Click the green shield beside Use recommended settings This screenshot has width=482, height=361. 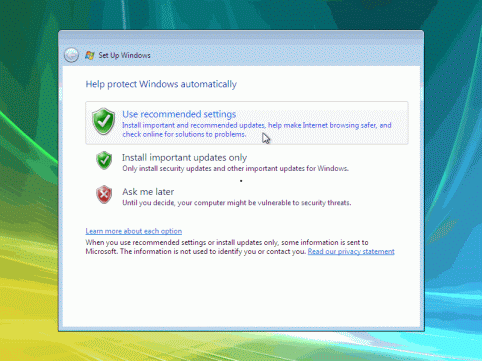click(x=104, y=121)
